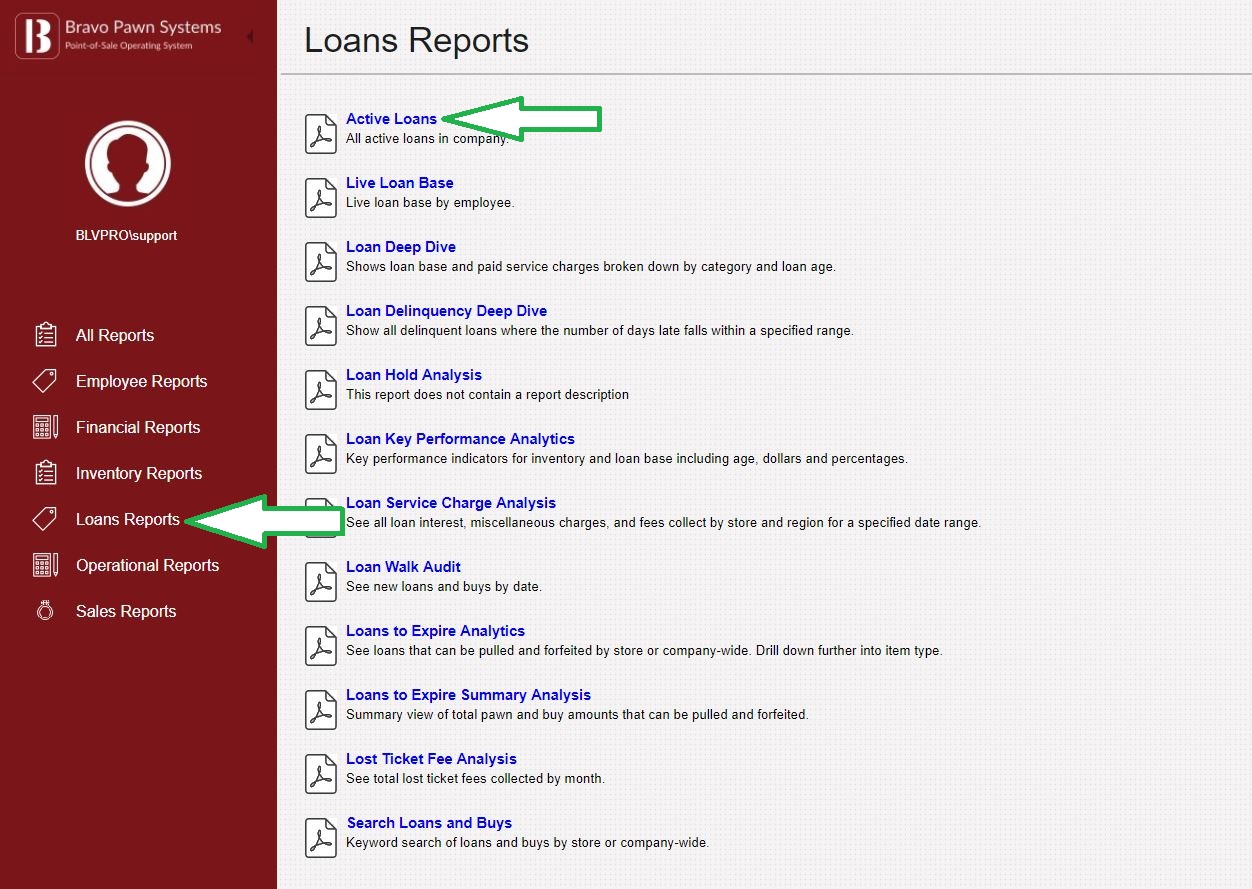Click the PDF icon beside Live Loan Base
1252x889 pixels.
[321, 198]
